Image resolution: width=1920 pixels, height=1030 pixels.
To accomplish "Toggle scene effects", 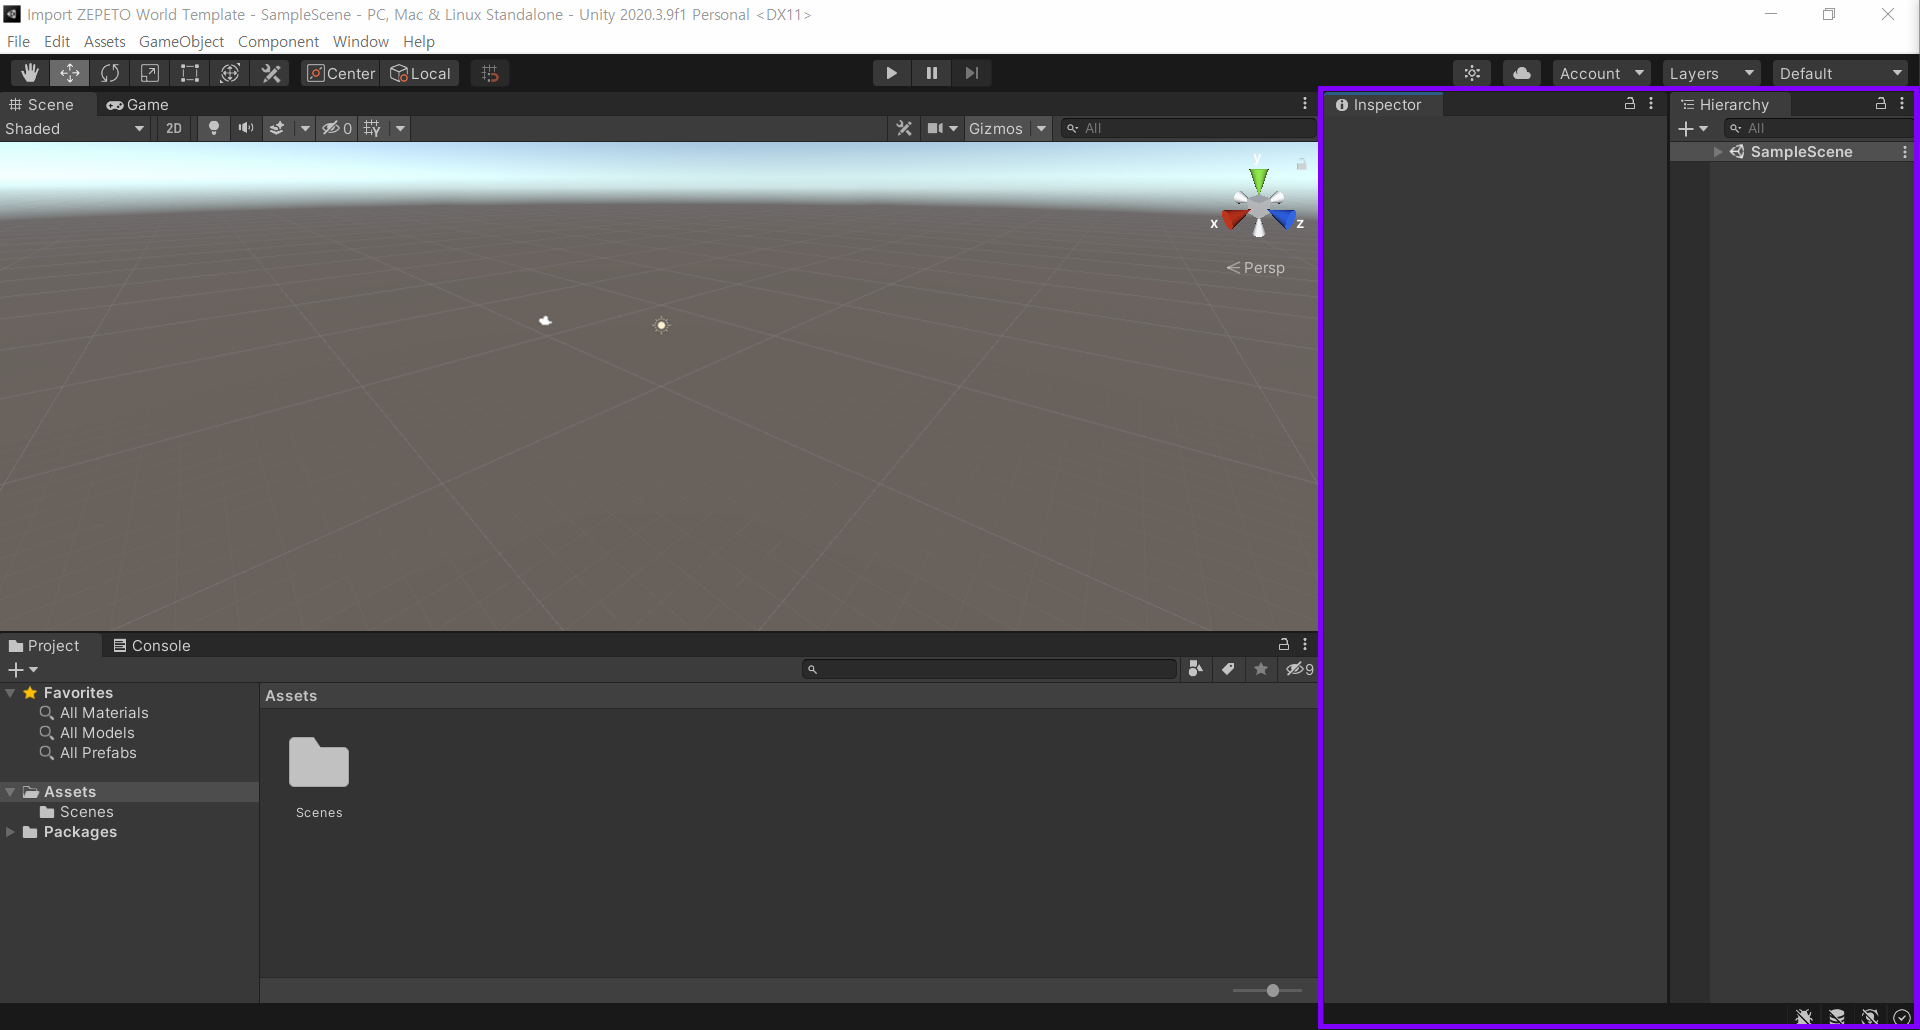I will [277, 128].
